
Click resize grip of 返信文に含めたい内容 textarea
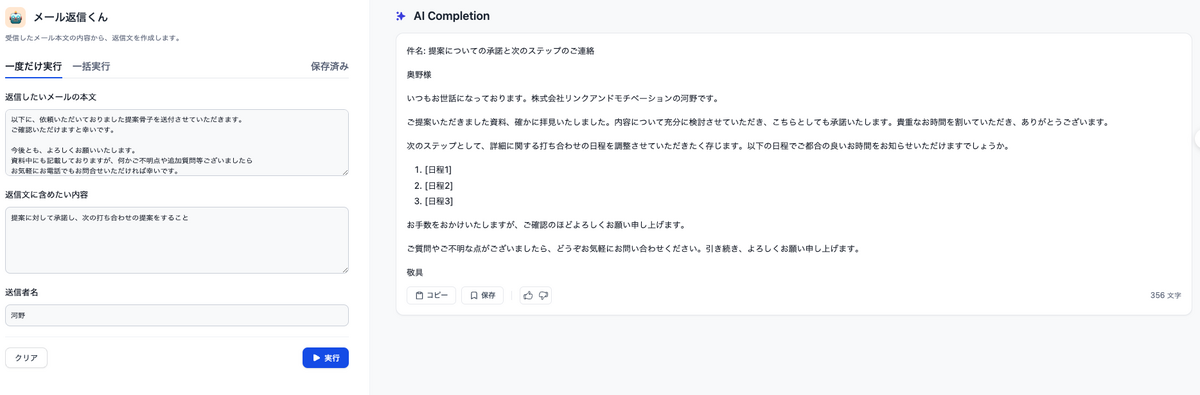coord(344,268)
